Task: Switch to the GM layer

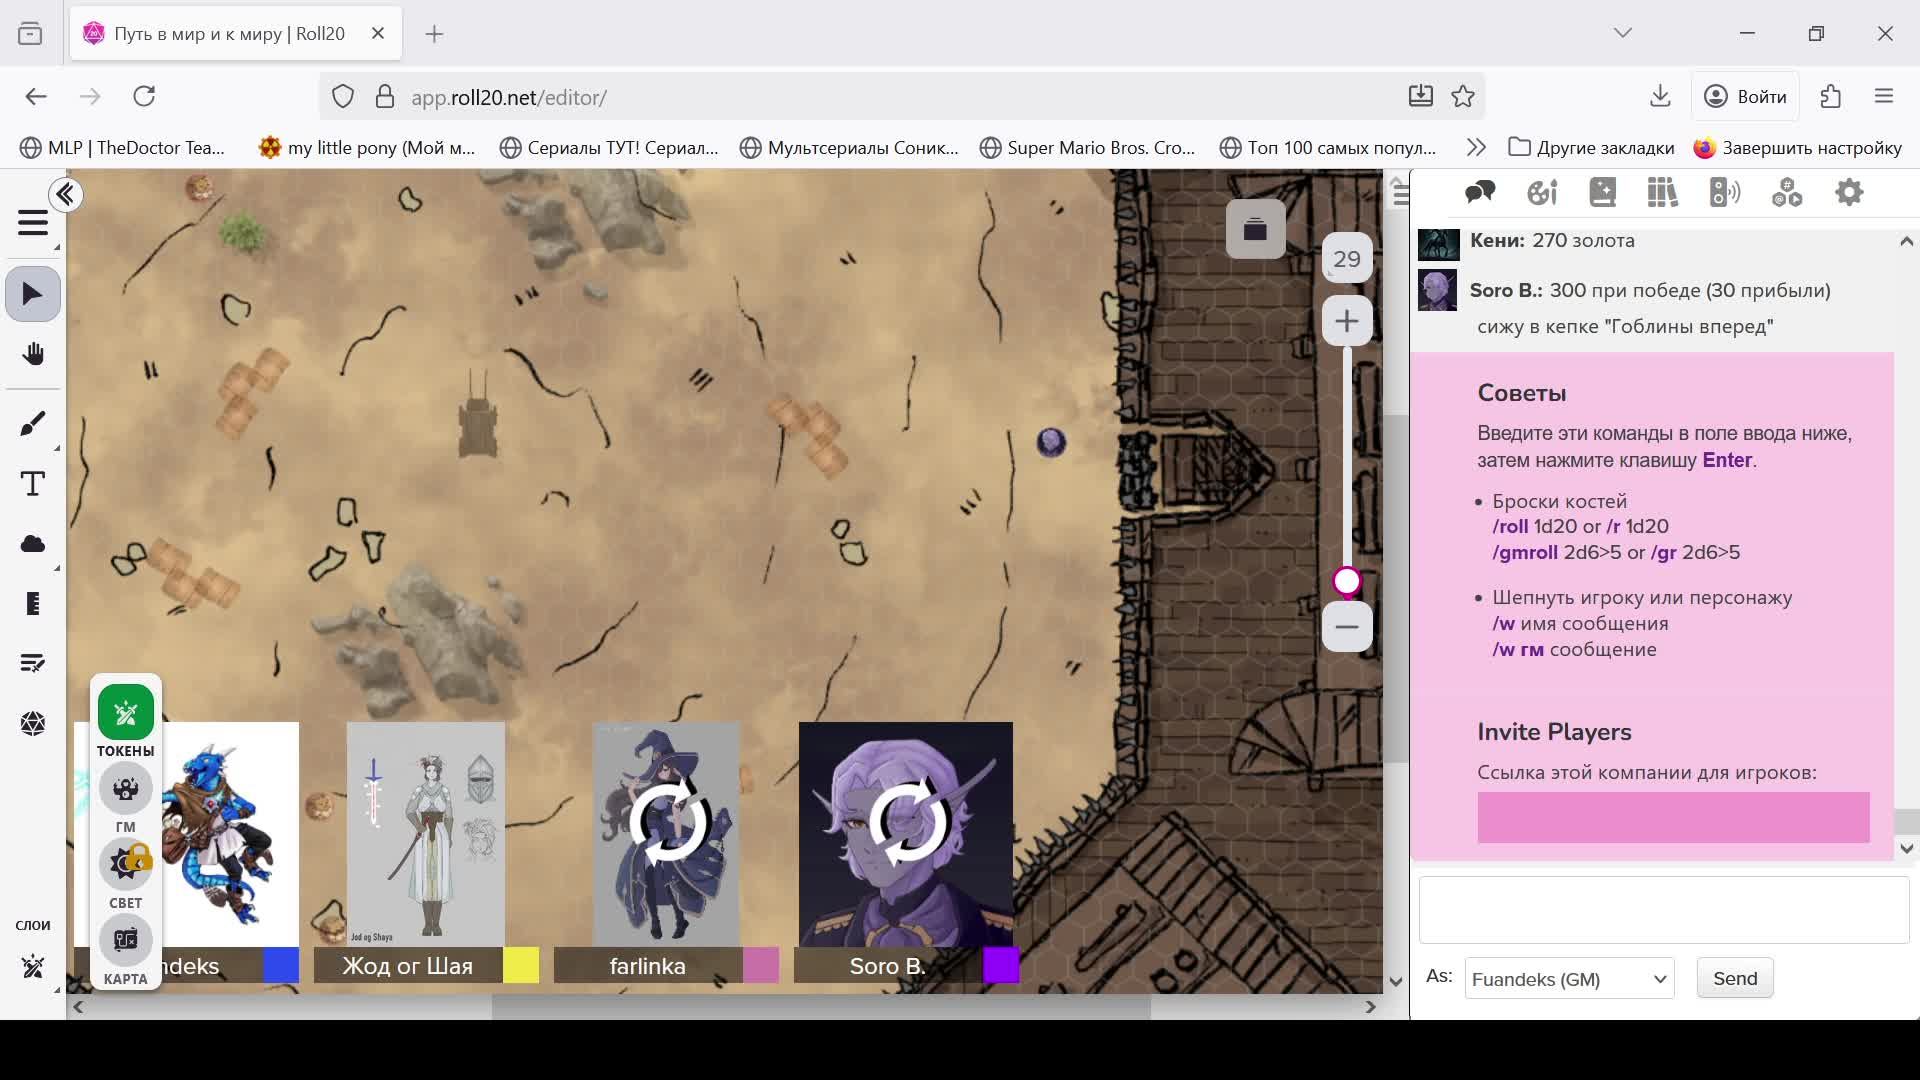Action: pyautogui.click(x=126, y=789)
